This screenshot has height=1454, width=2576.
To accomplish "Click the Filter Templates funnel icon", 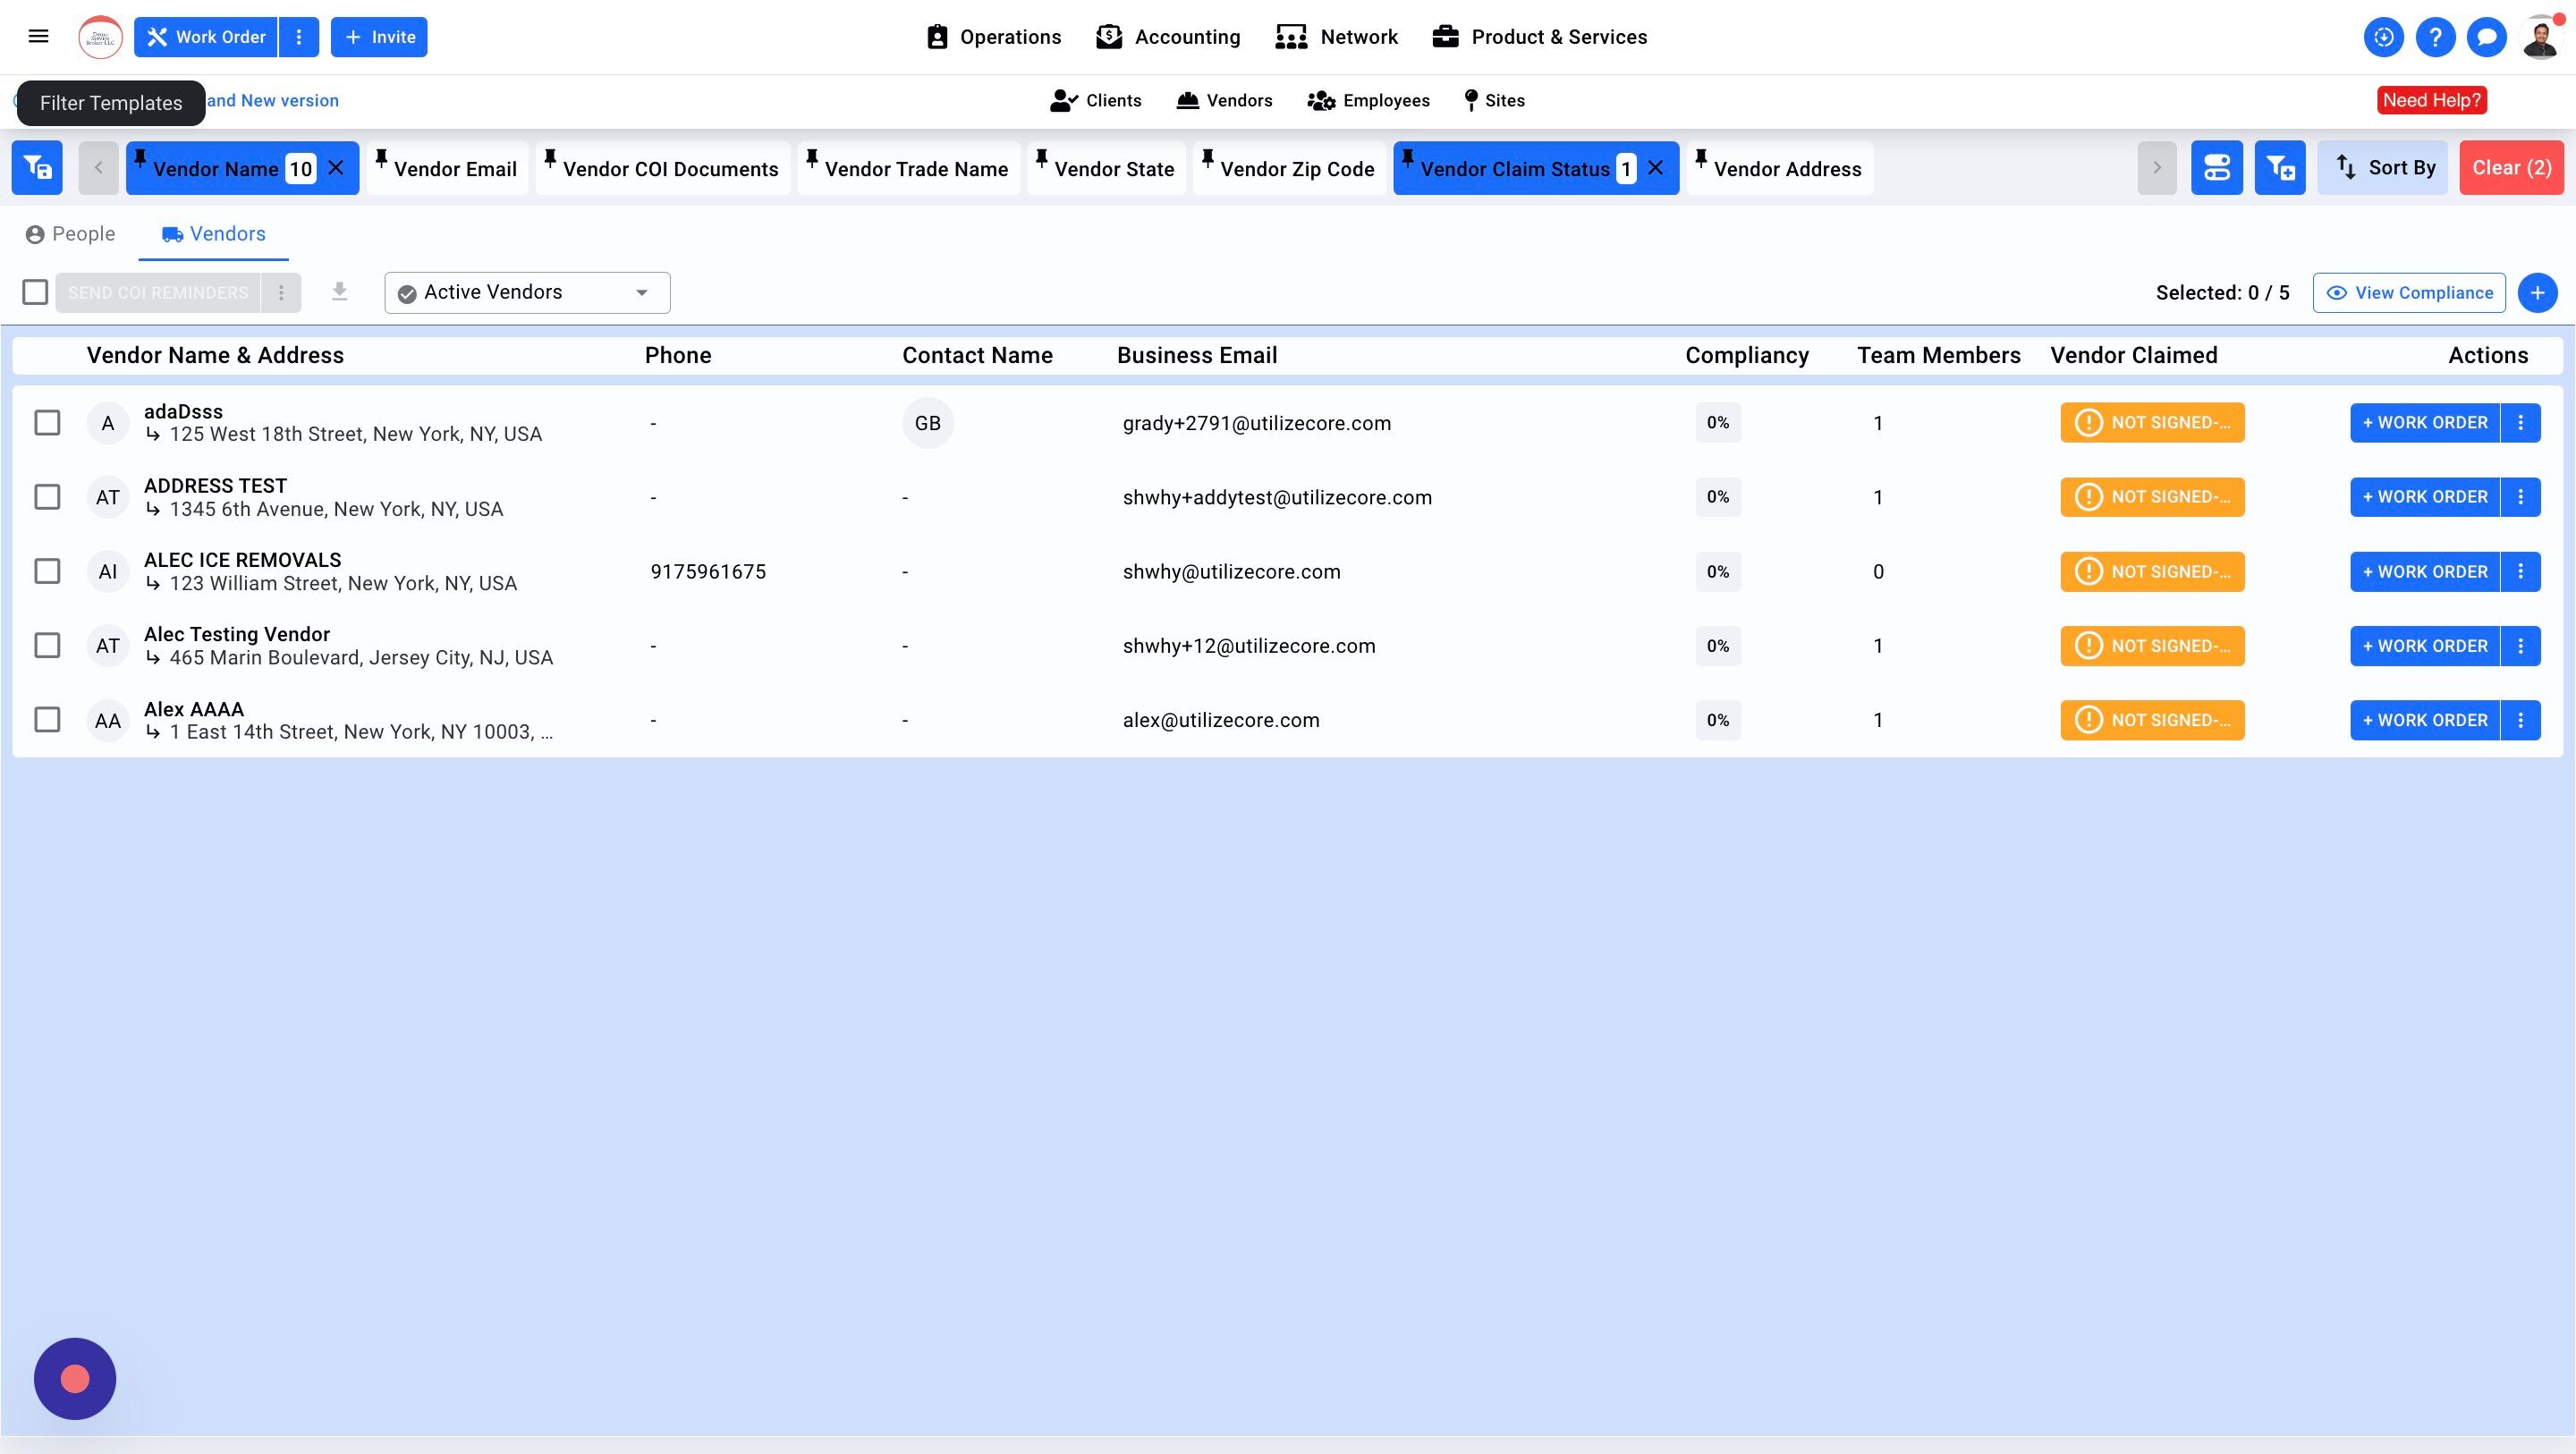I will (37, 168).
